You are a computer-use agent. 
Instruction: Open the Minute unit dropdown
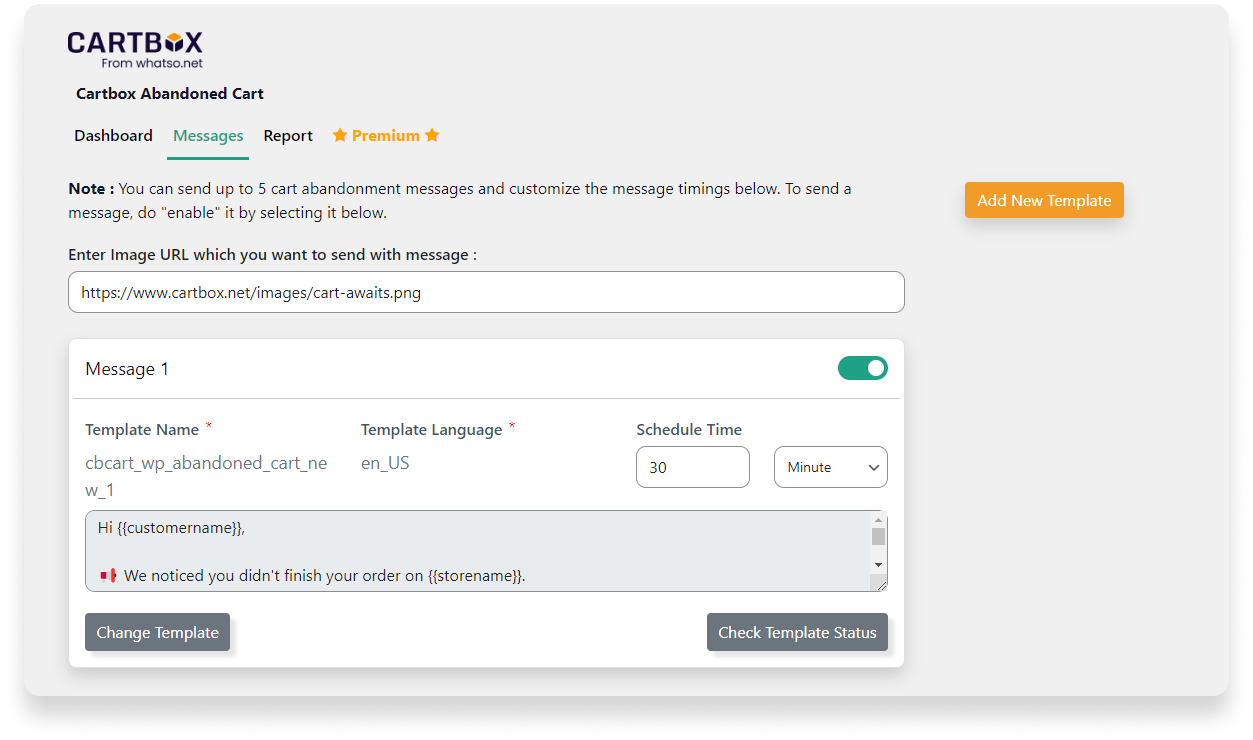(x=831, y=467)
